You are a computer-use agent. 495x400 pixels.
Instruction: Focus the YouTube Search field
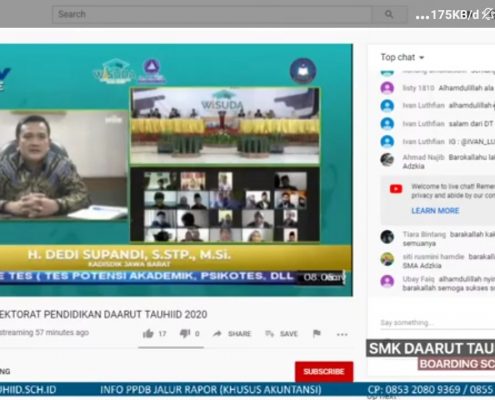pos(212,14)
